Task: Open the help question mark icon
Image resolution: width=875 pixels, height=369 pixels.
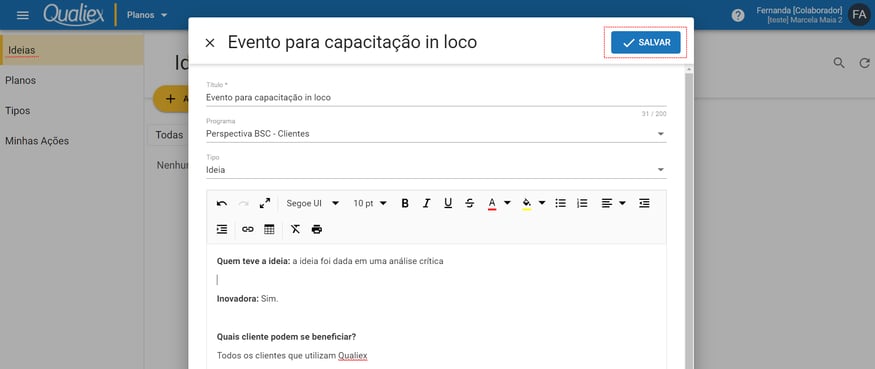Action: (738, 16)
